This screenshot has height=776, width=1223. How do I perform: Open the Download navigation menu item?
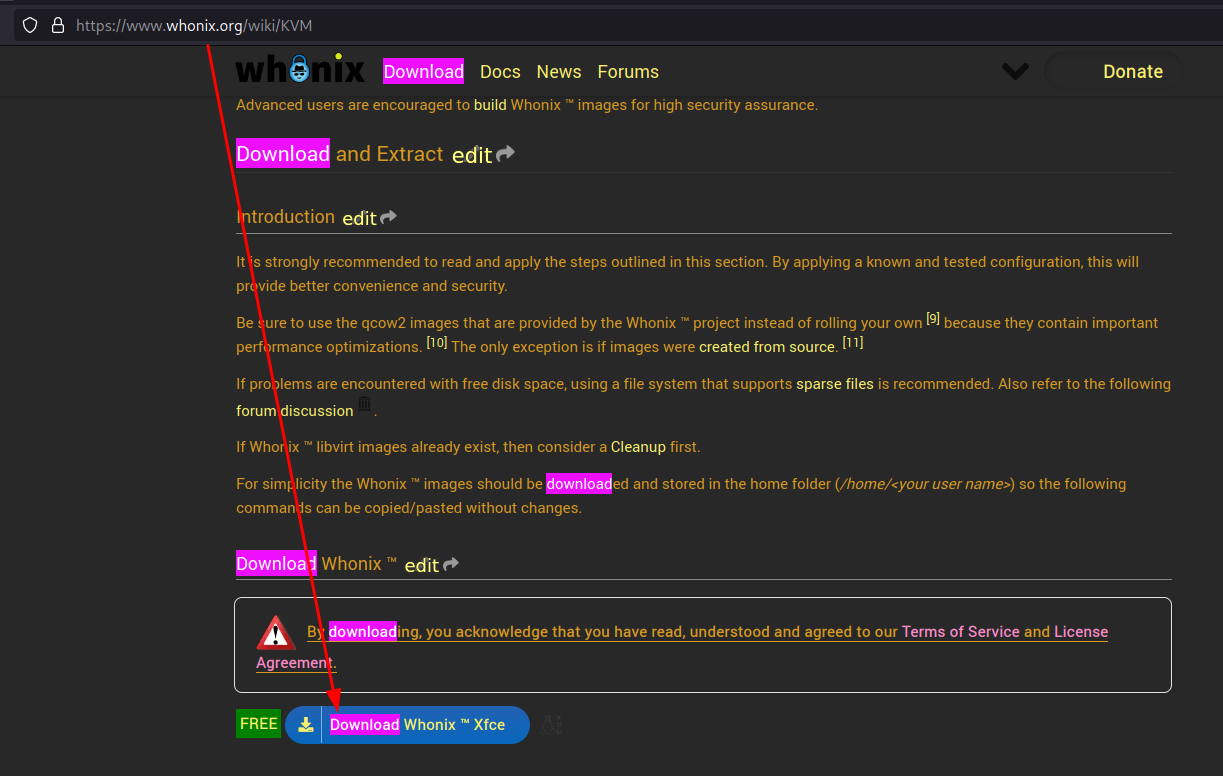pos(424,71)
